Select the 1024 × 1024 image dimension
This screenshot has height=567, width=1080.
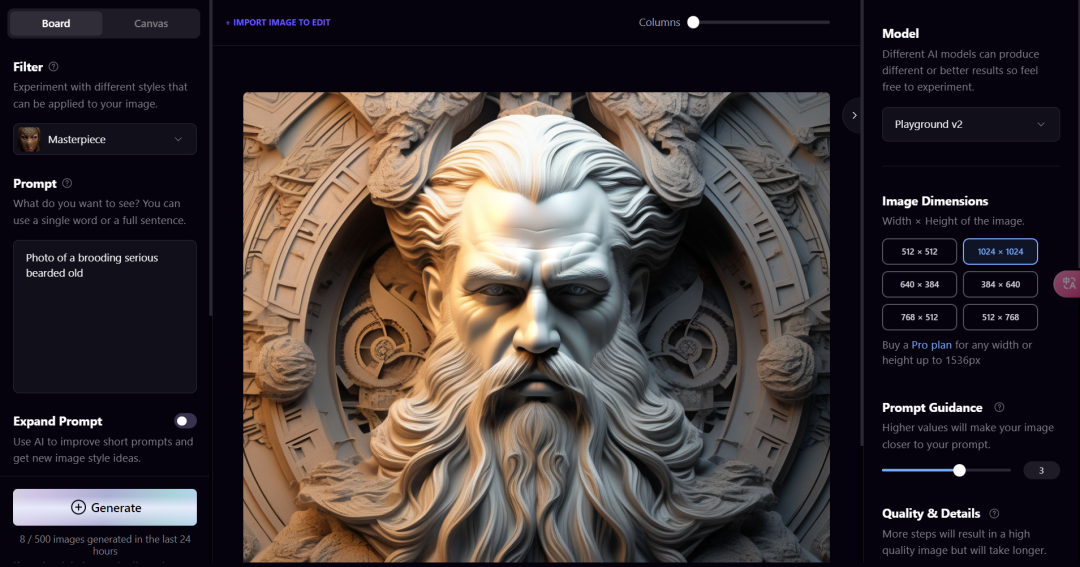(1000, 251)
